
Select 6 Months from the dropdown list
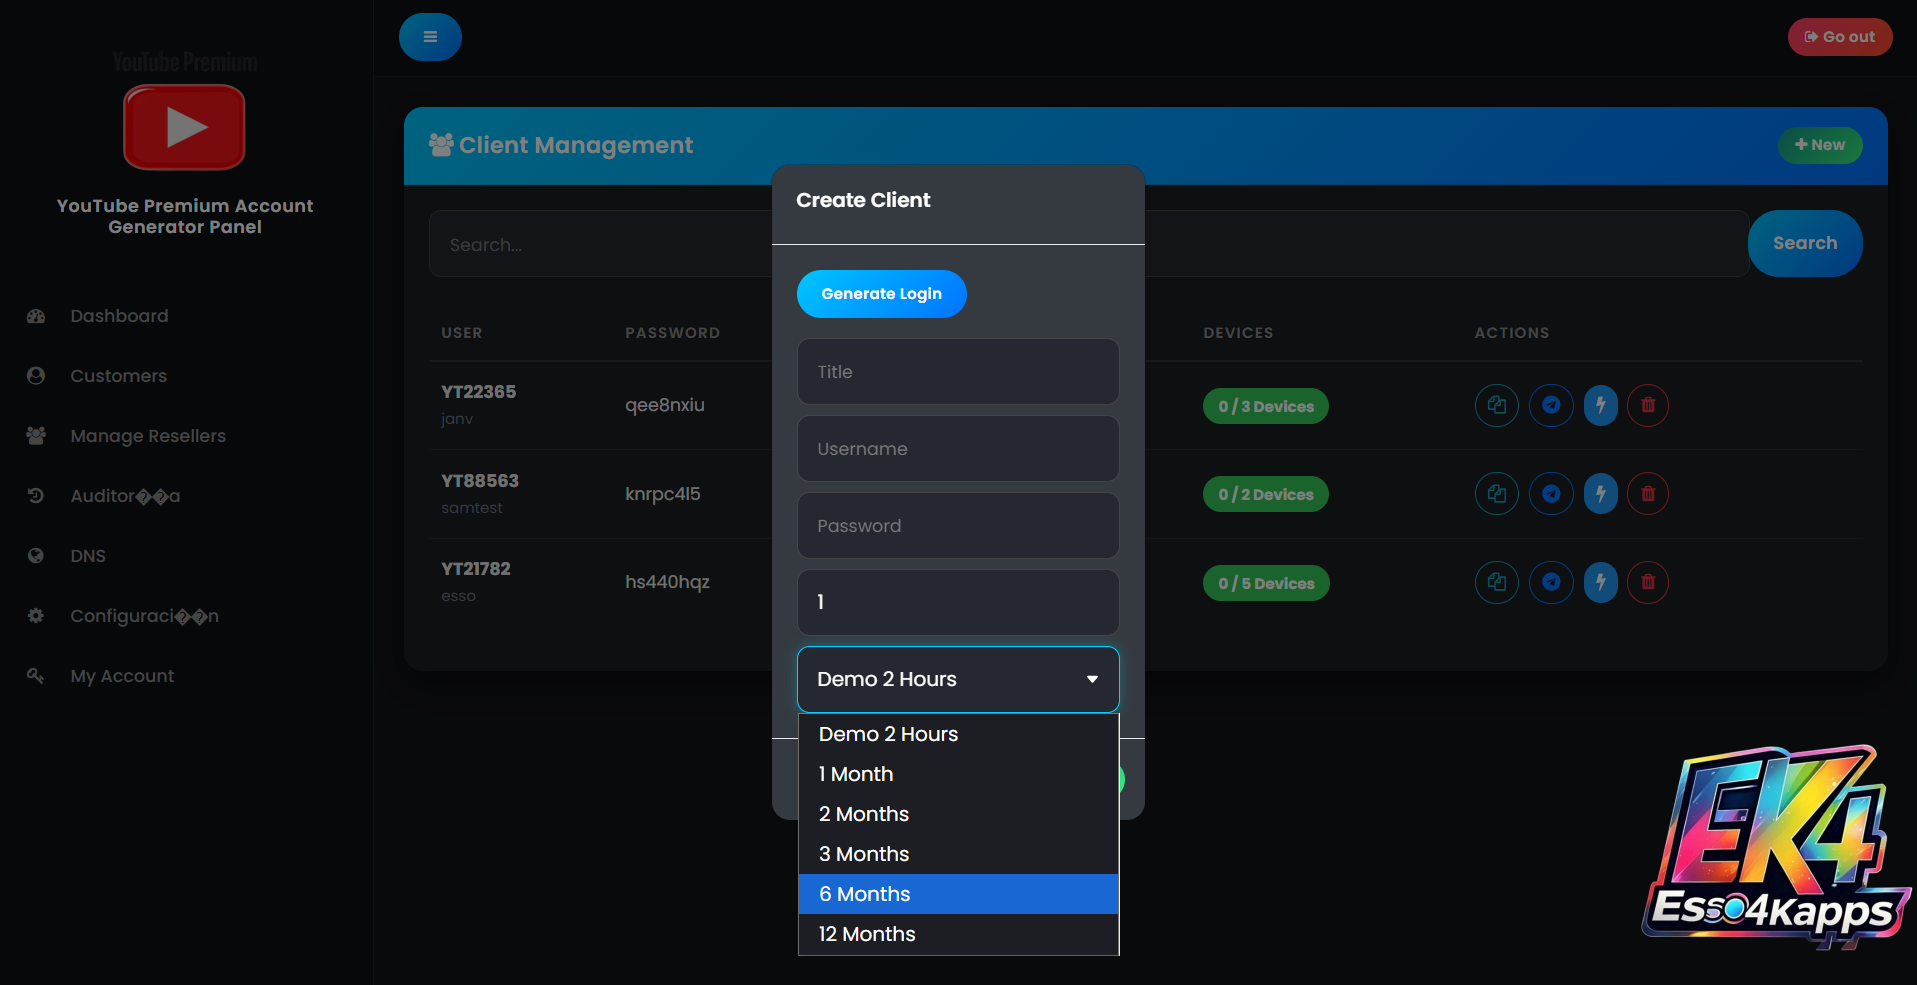[x=957, y=894]
